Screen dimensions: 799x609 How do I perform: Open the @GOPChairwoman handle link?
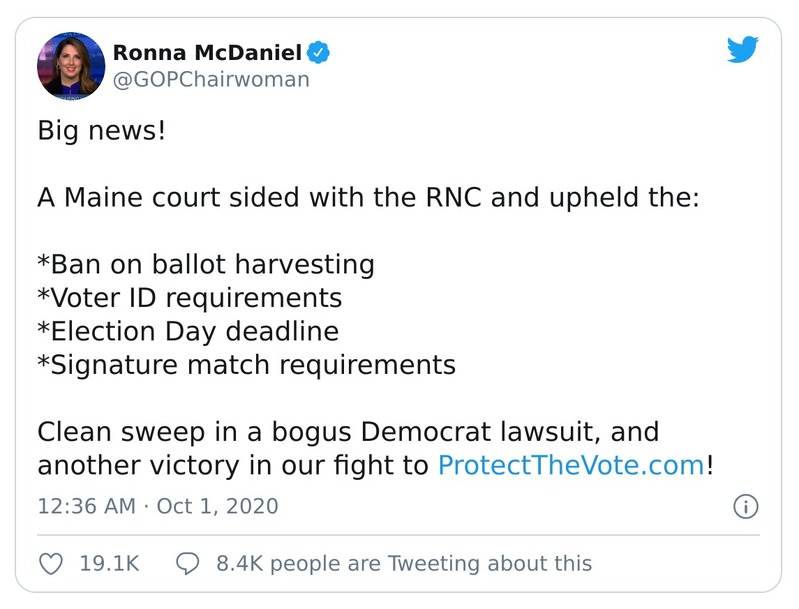click(x=210, y=80)
